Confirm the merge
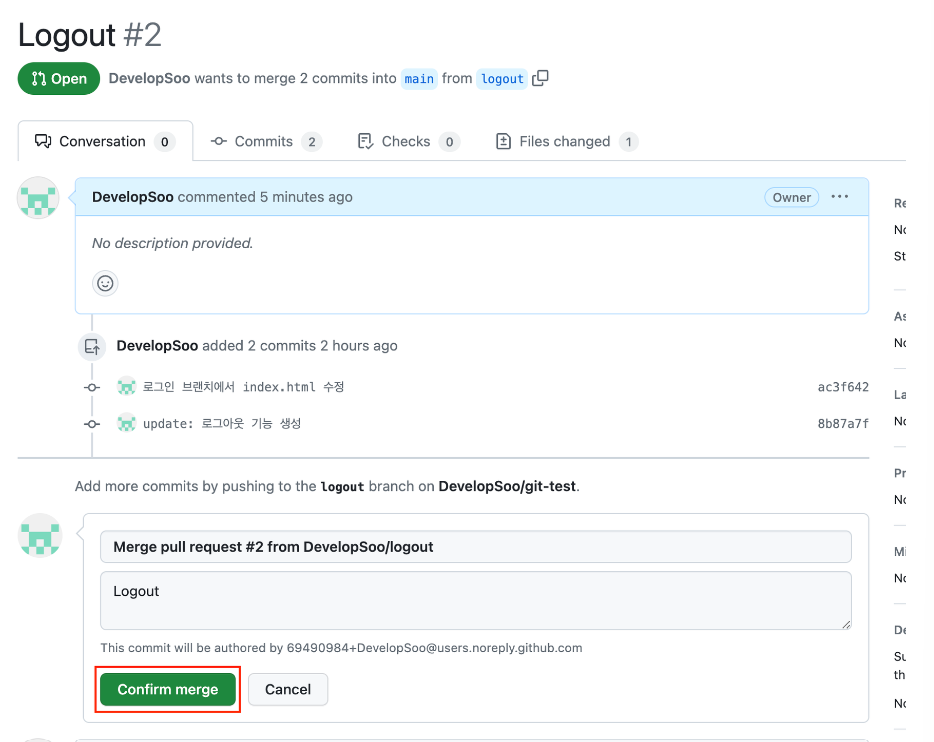Viewport: 934px width, 742px height. tap(168, 689)
